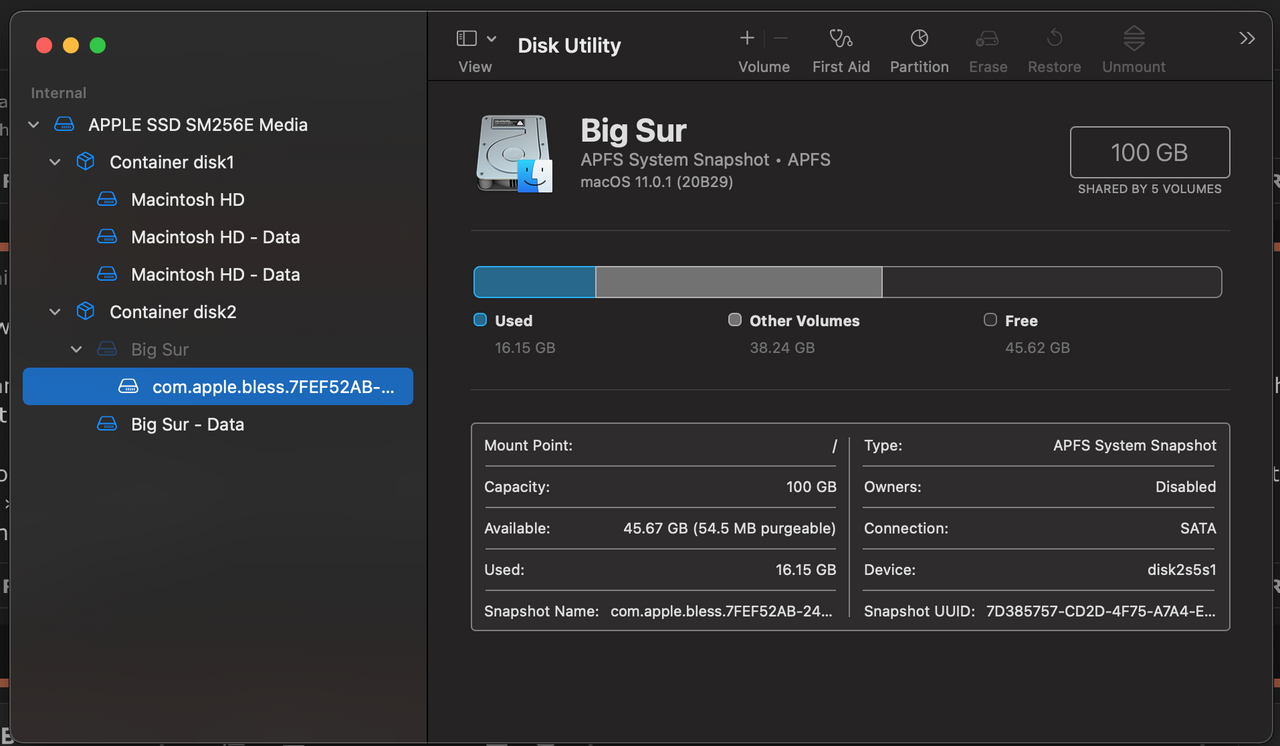Run First Aid stethoscope tool
1280x746 pixels.
pyautogui.click(x=841, y=38)
